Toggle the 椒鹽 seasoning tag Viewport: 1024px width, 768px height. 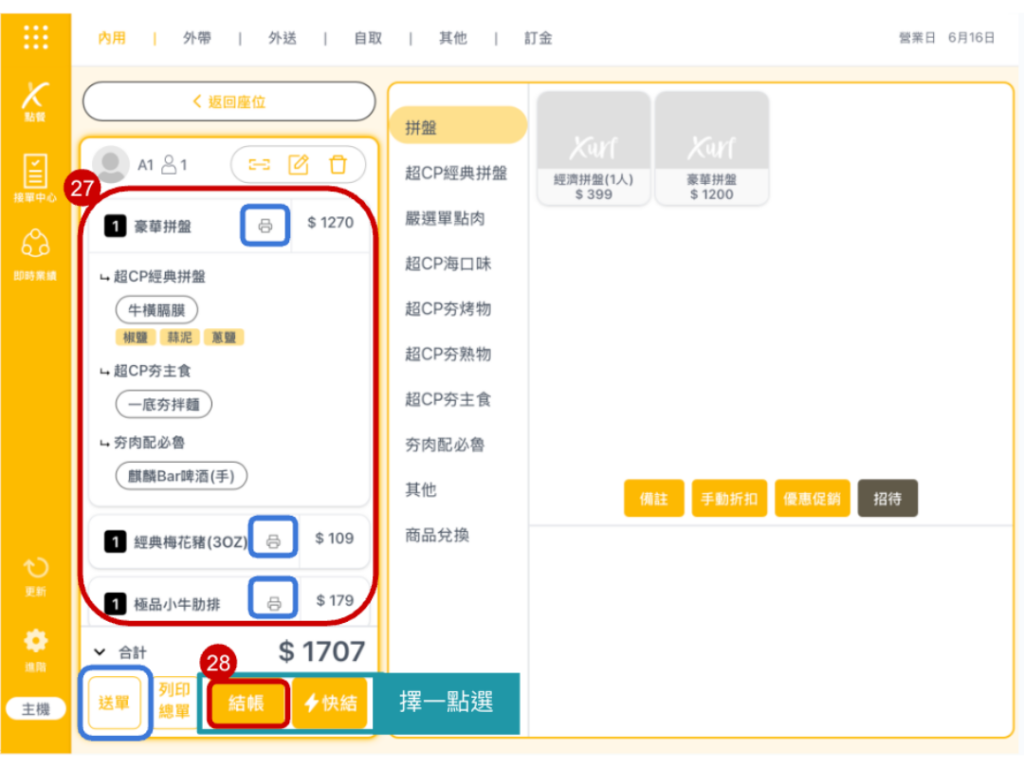(131, 337)
